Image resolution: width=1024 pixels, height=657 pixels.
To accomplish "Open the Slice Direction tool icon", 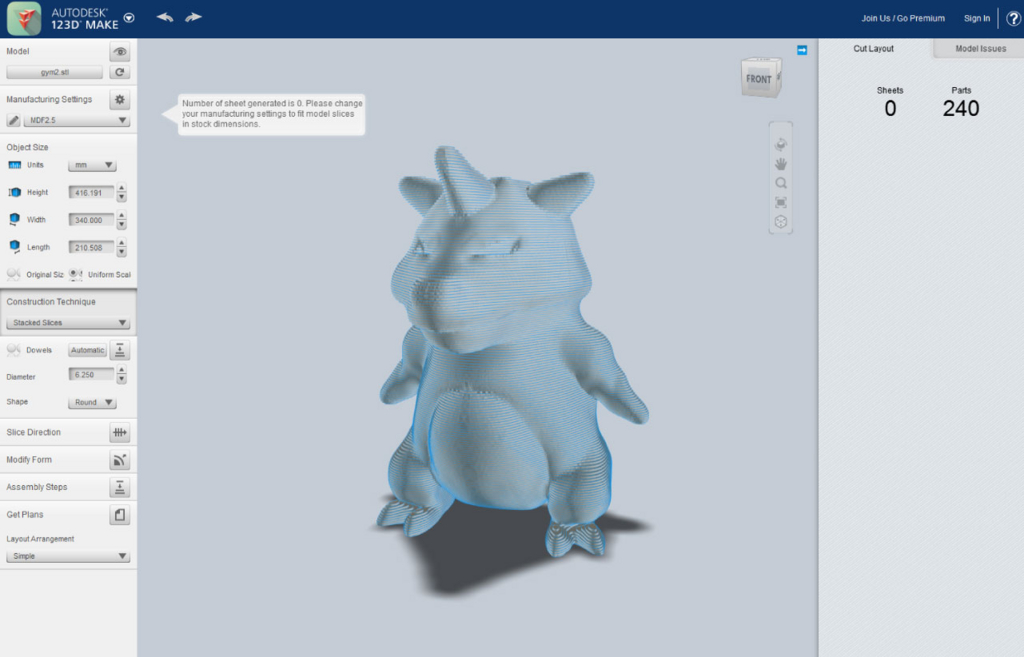I will (x=120, y=432).
